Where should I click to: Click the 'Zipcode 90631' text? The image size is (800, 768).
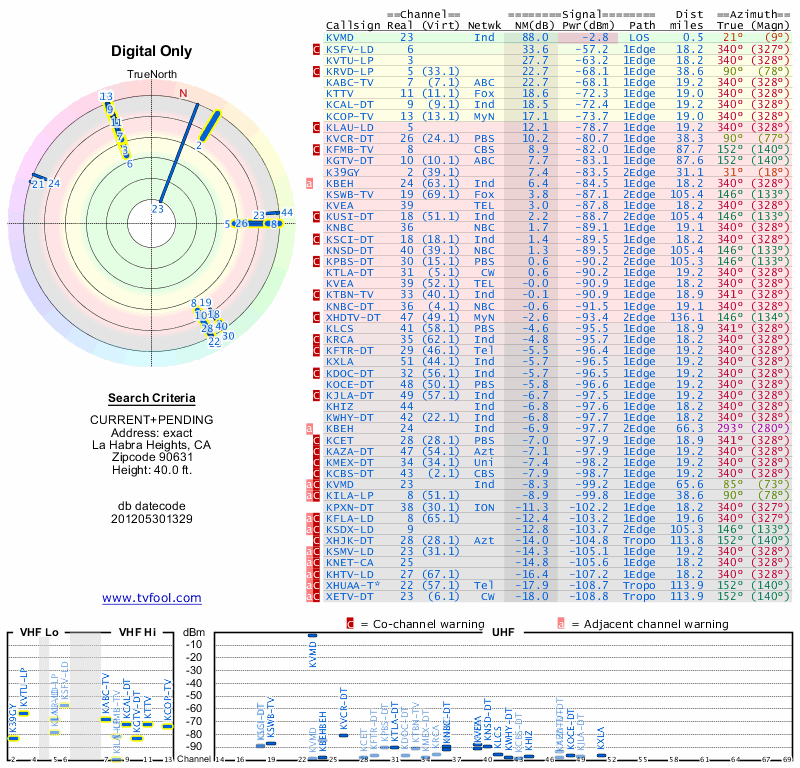coord(152,457)
